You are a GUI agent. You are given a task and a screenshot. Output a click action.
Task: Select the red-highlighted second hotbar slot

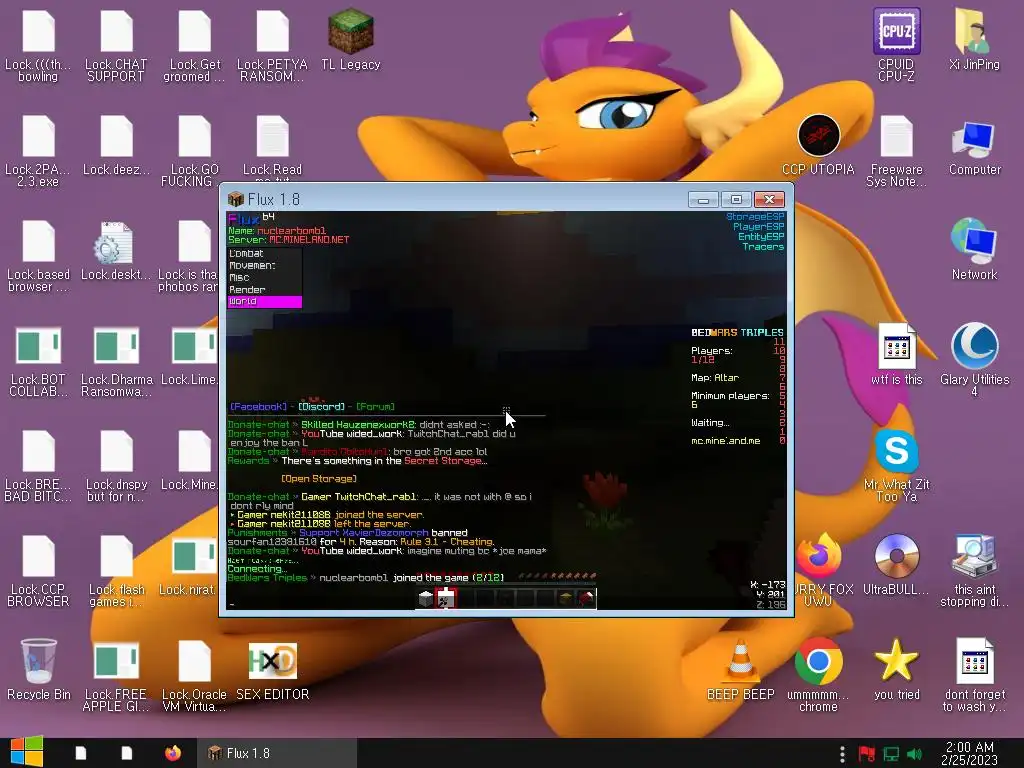(446, 598)
